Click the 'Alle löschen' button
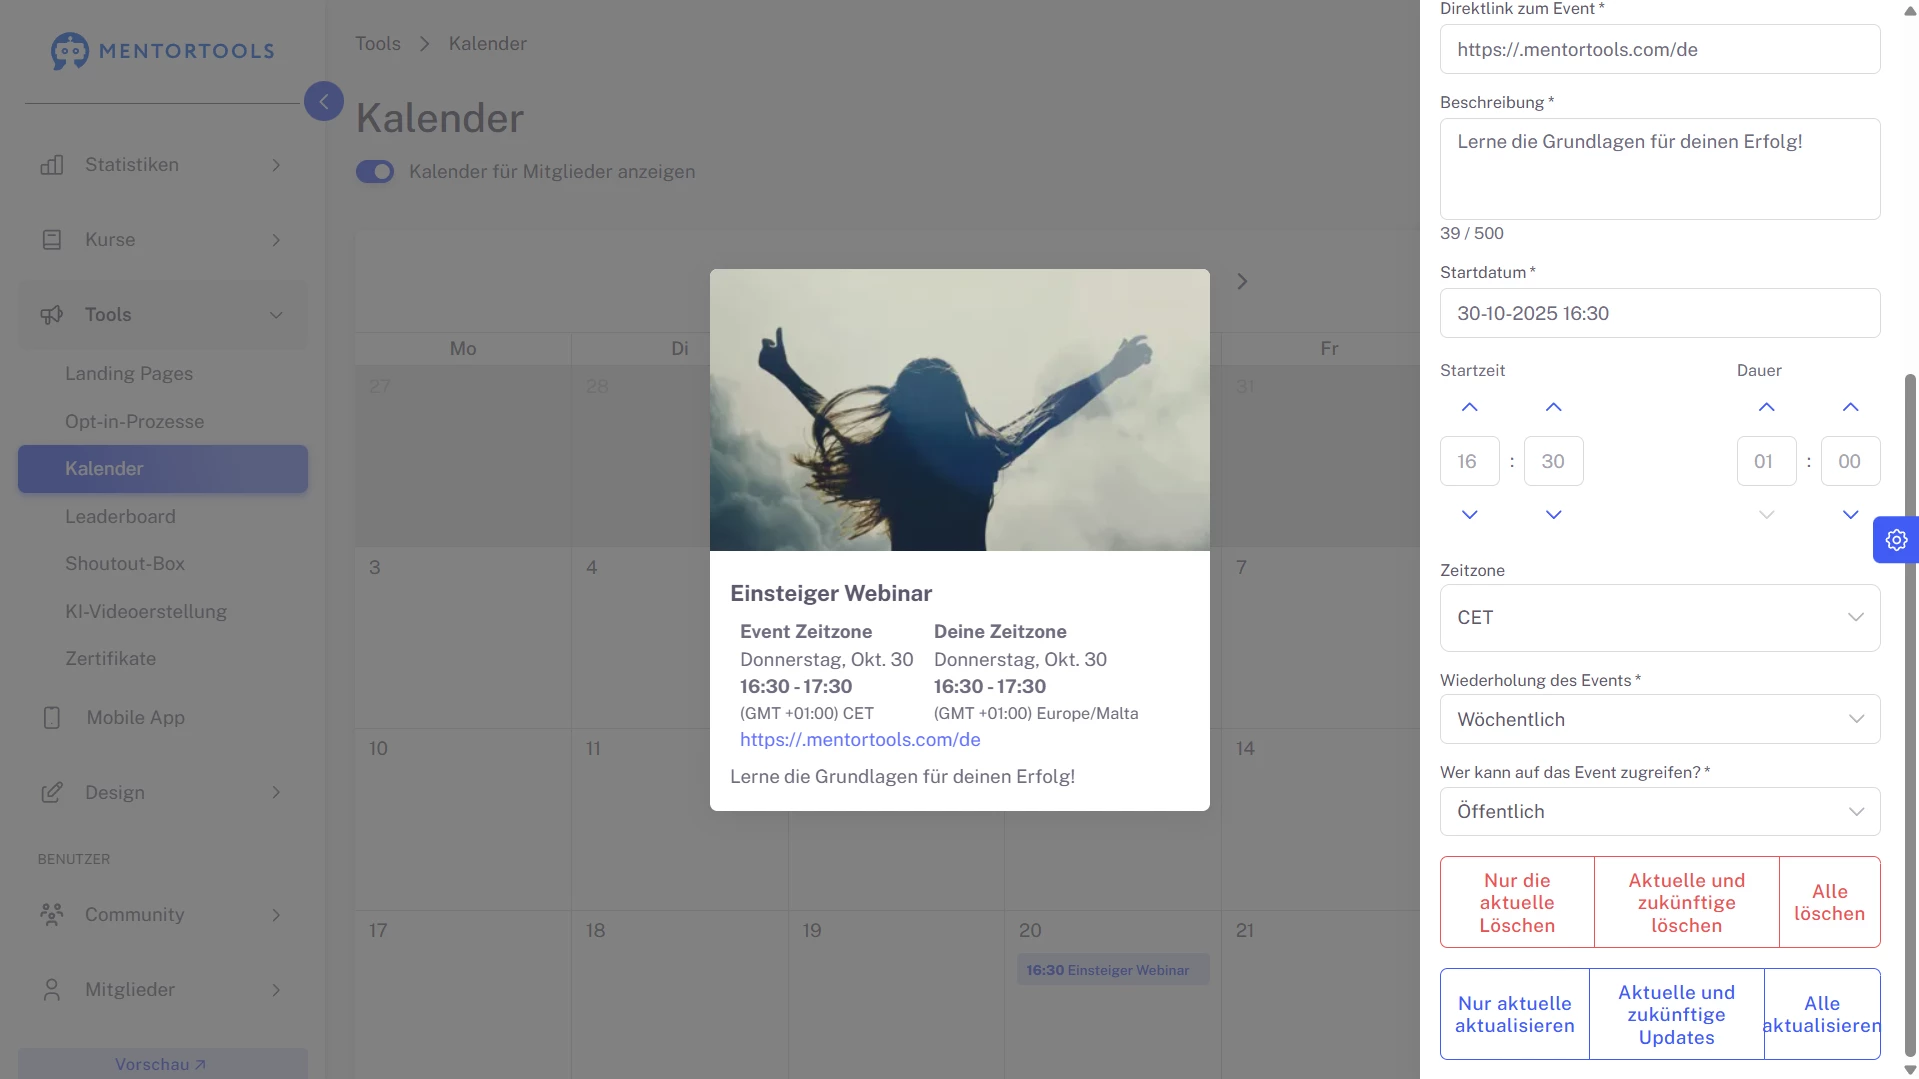This screenshot has height=1079, width=1919. (1828, 901)
